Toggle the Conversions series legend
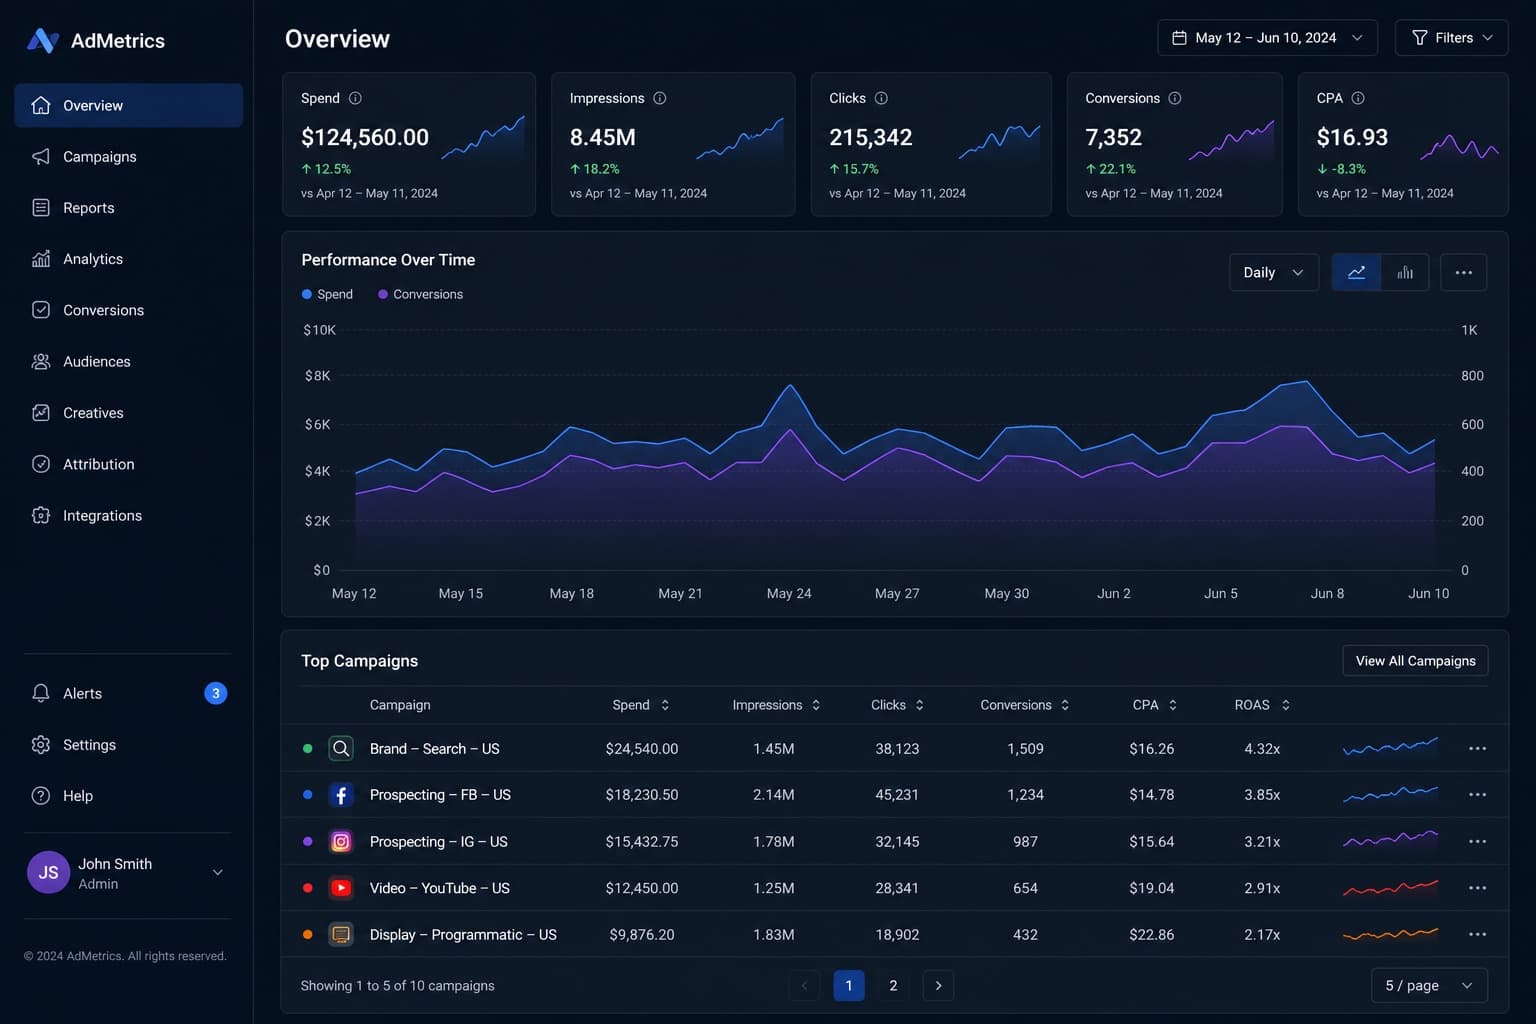 (x=420, y=294)
